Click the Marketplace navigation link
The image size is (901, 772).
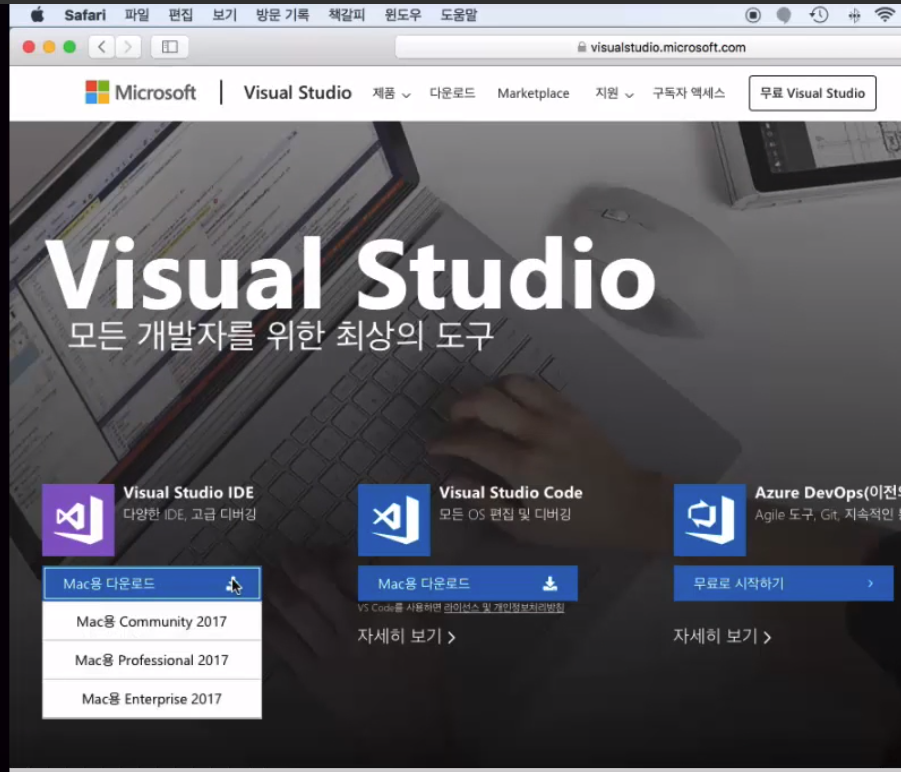tap(533, 93)
